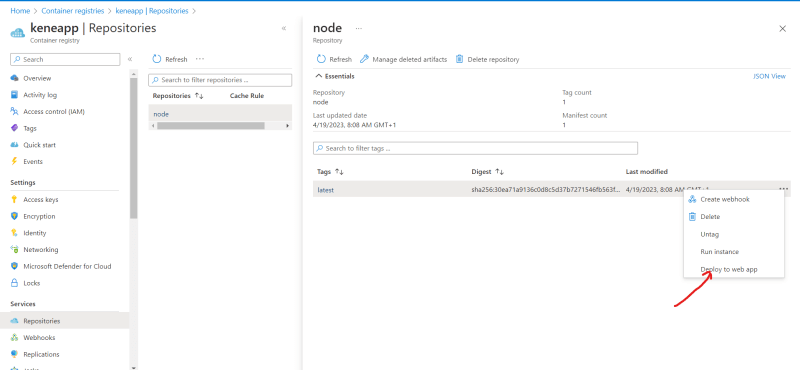Click the Replications globe icon
Viewport: 800px width, 370px height.
14,354
